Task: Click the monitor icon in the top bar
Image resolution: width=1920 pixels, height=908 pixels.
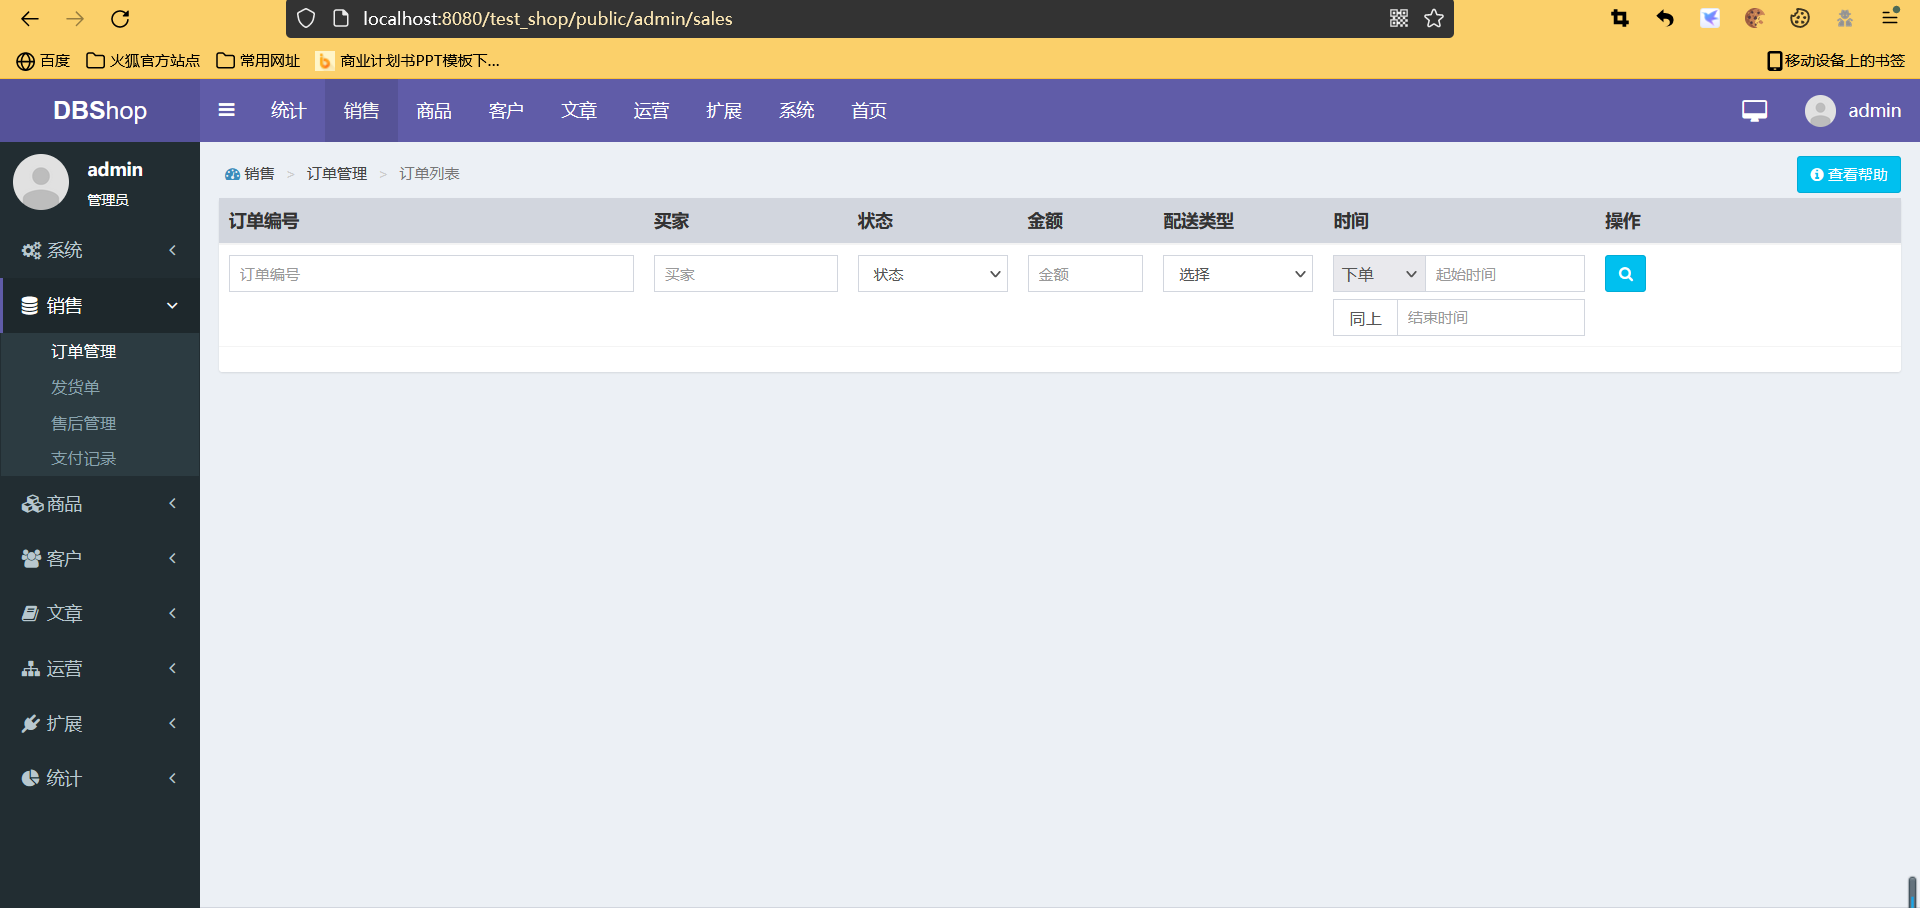Action: point(1754,110)
